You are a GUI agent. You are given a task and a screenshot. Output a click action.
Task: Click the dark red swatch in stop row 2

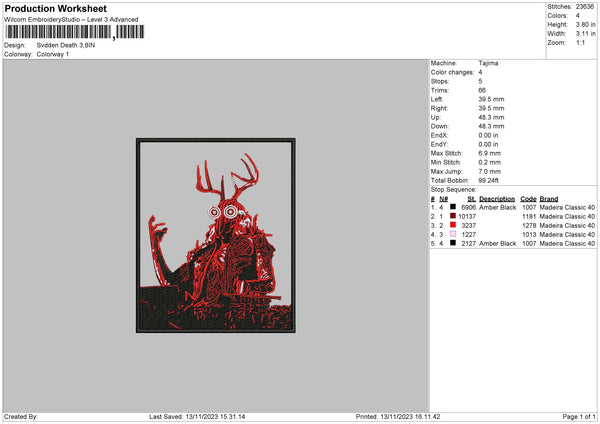[x=454, y=216]
